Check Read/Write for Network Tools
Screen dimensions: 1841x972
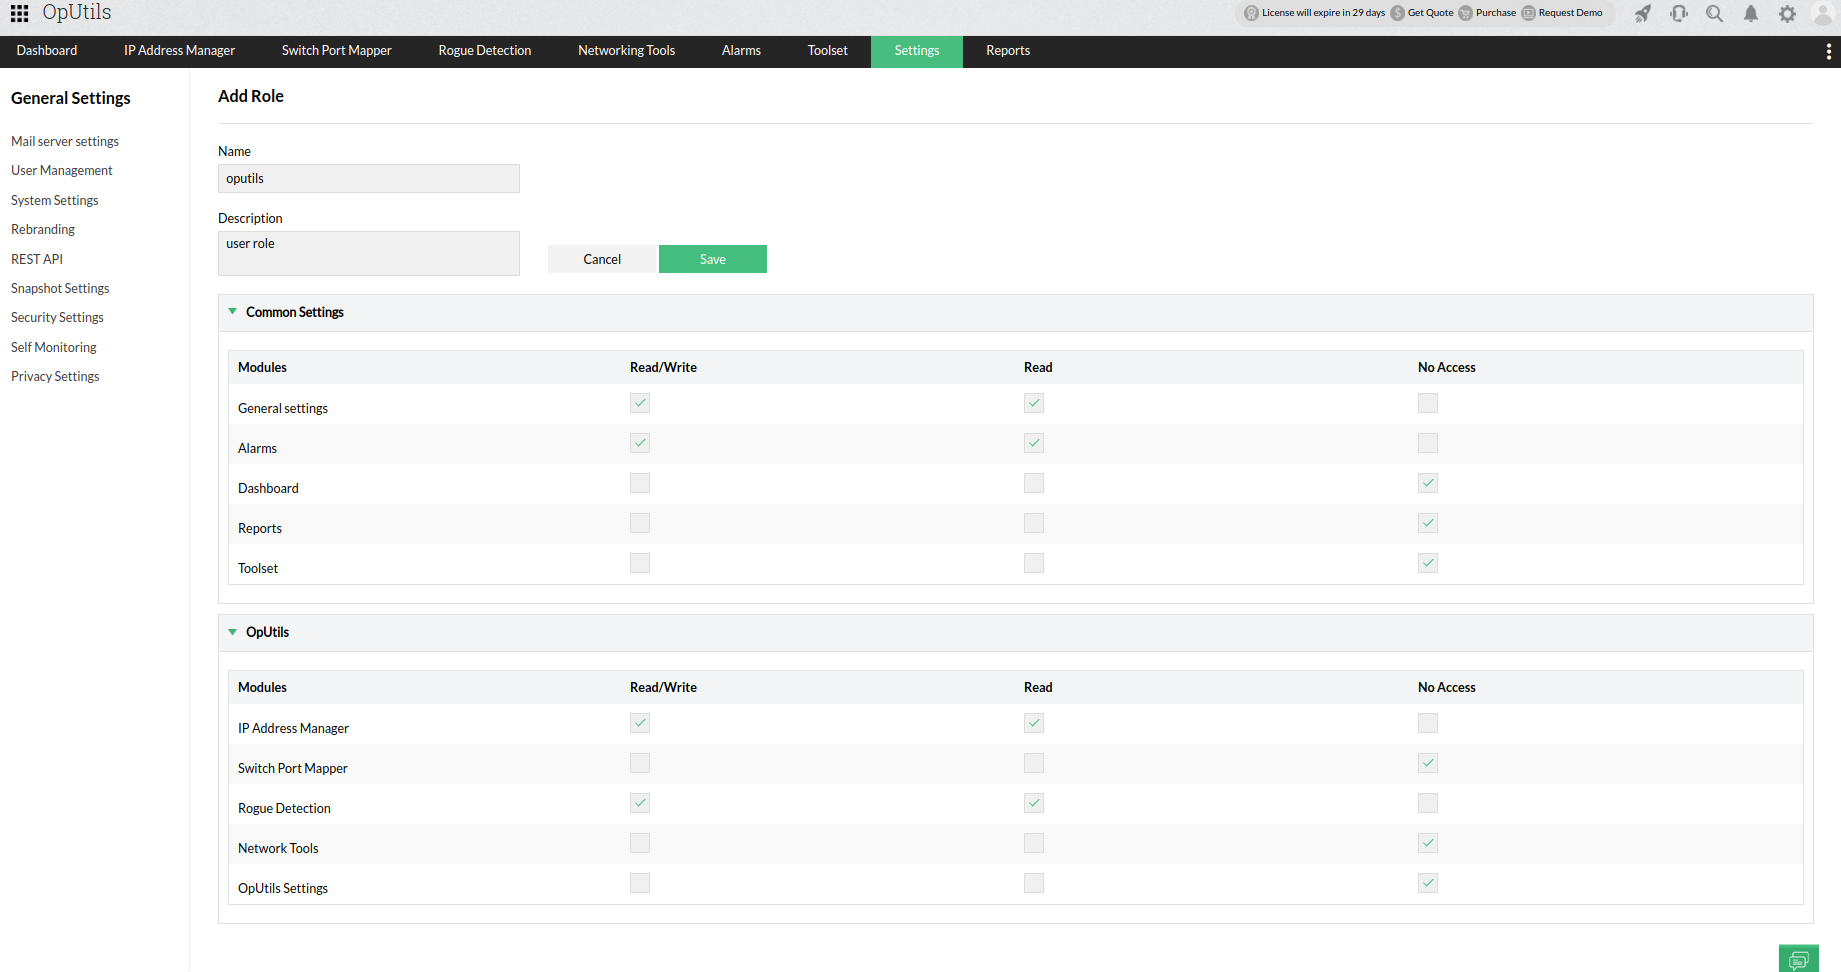click(640, 843)
